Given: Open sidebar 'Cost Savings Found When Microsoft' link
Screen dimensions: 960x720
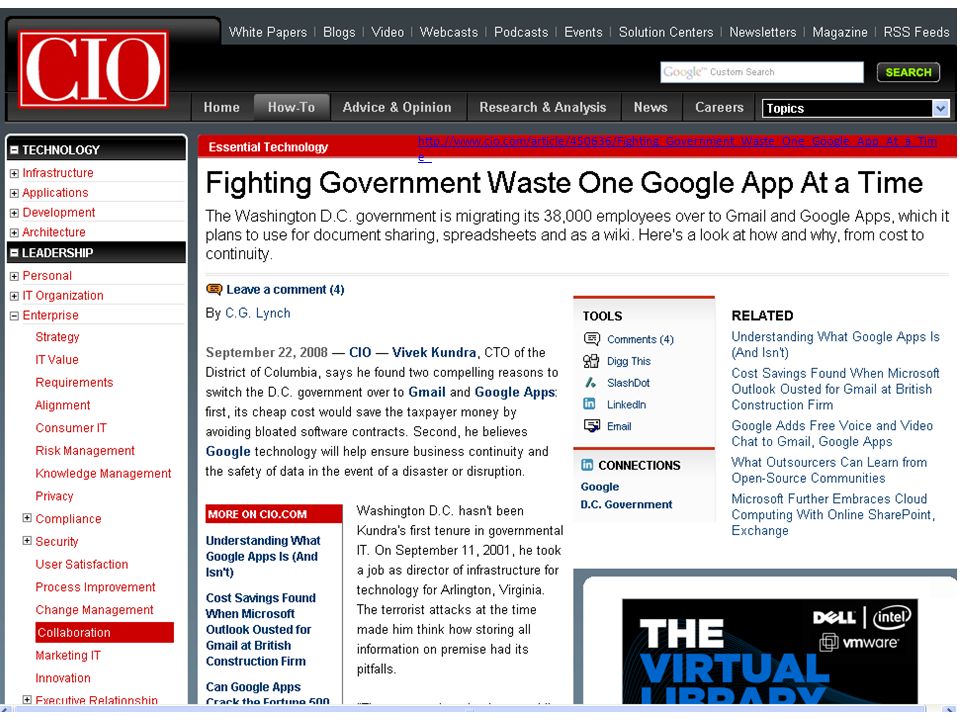Looking at the screenshot, I should tap(260, 629).
